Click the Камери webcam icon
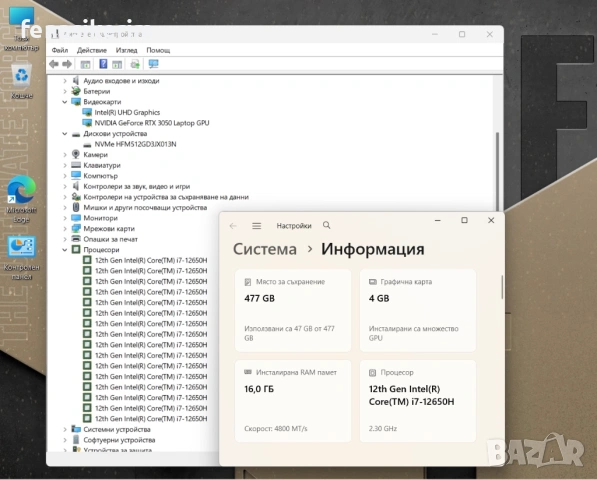 76,155
